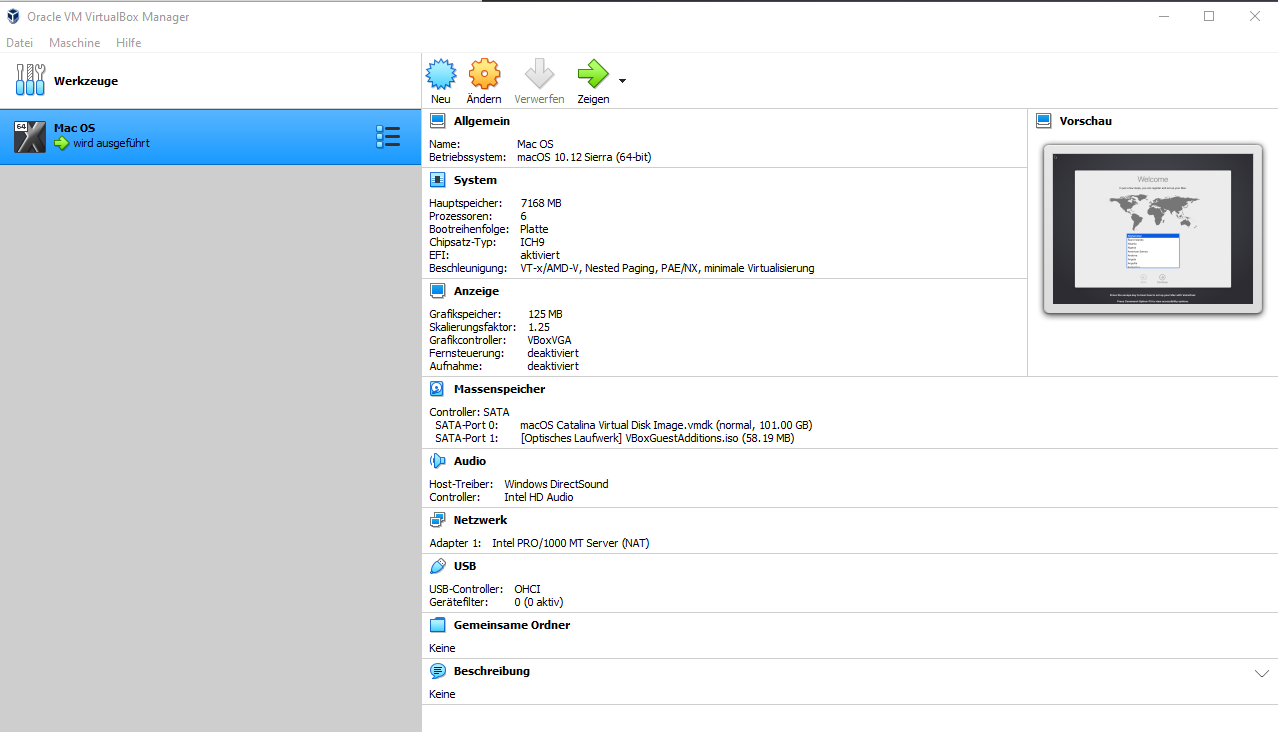The image size is (1278, 732).
Task: Click the Mac OS X VM icon
Action: (x=30, y=137)
